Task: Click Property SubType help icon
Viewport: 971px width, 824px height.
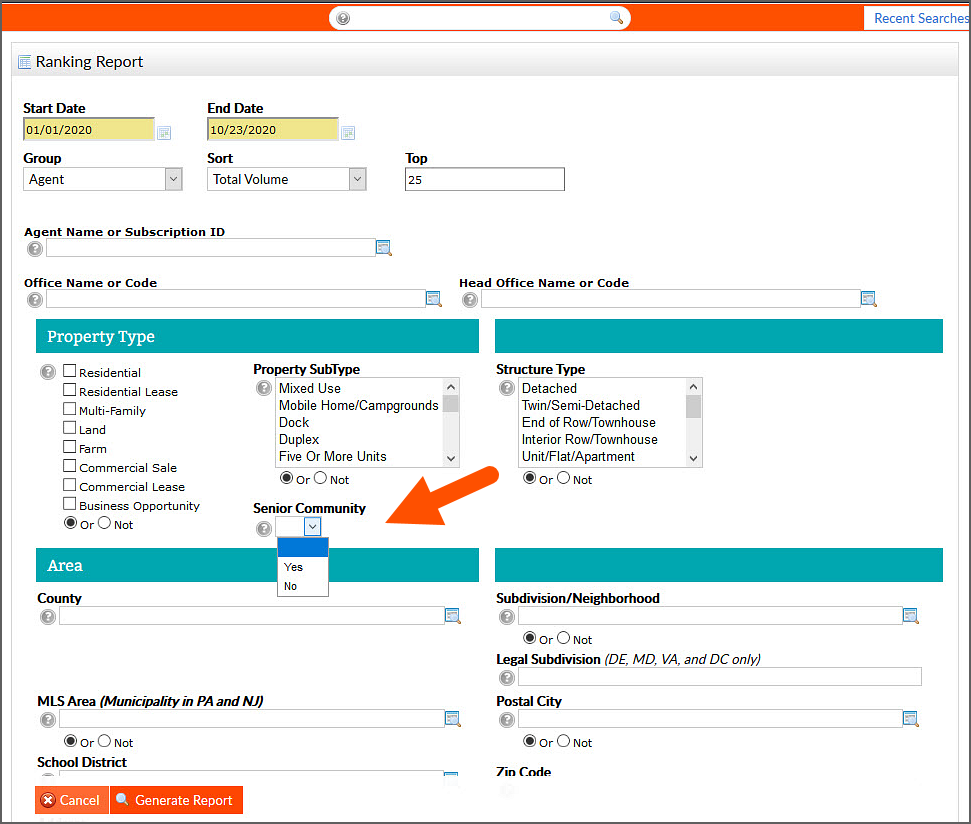Action: point(264,388)
